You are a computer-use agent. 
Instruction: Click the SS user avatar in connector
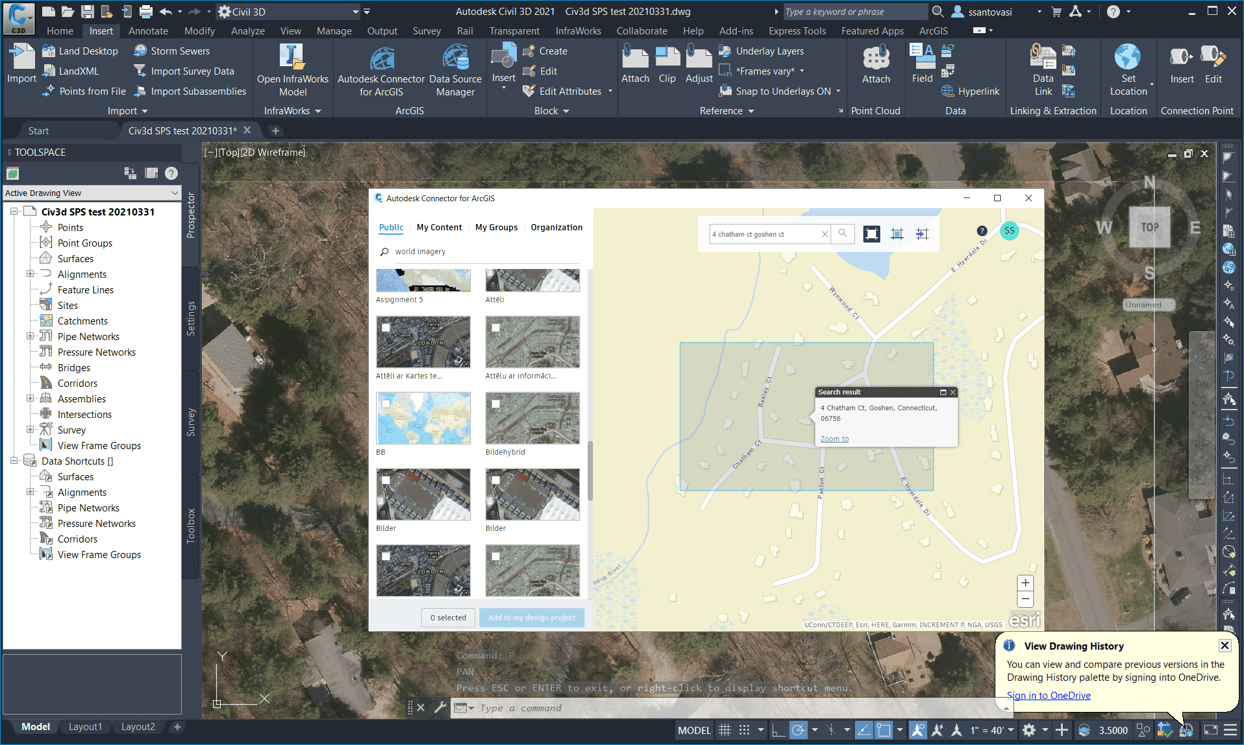(x=1009, y=230)
